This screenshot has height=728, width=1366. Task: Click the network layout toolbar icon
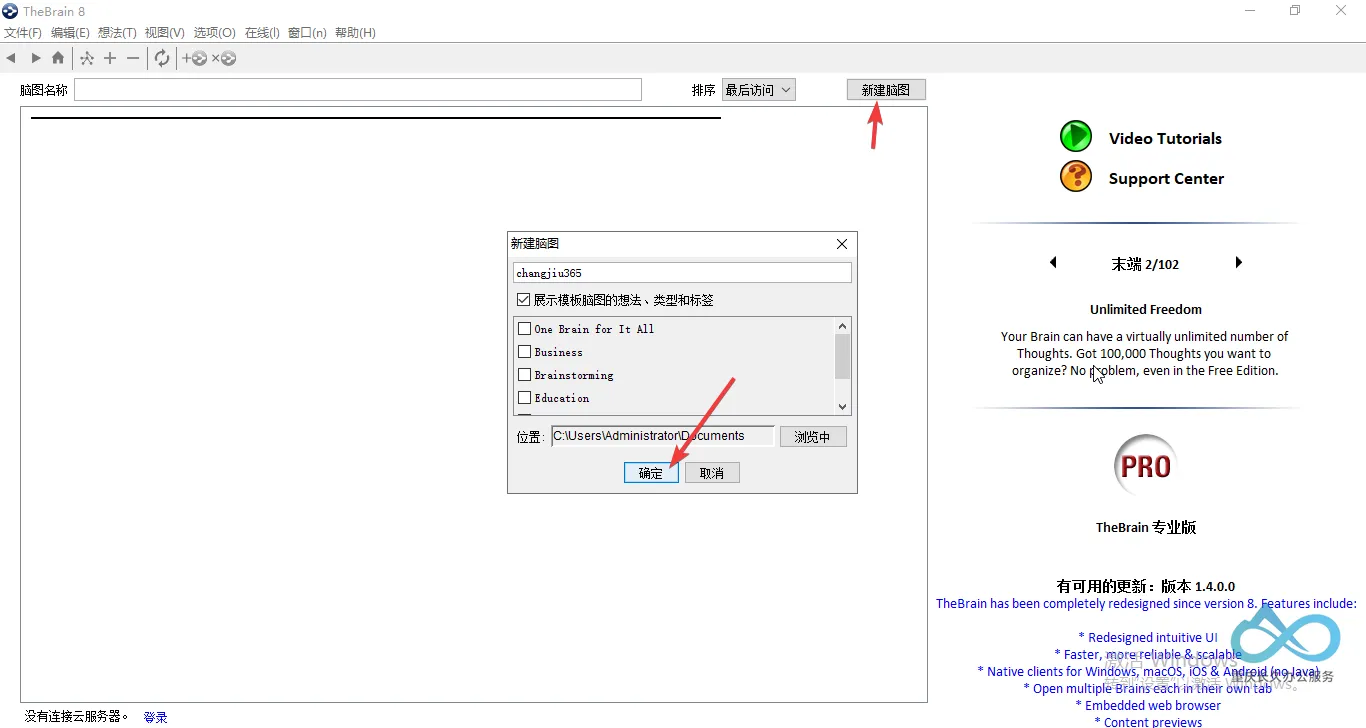pyautogui.click(x=87, y=59)
